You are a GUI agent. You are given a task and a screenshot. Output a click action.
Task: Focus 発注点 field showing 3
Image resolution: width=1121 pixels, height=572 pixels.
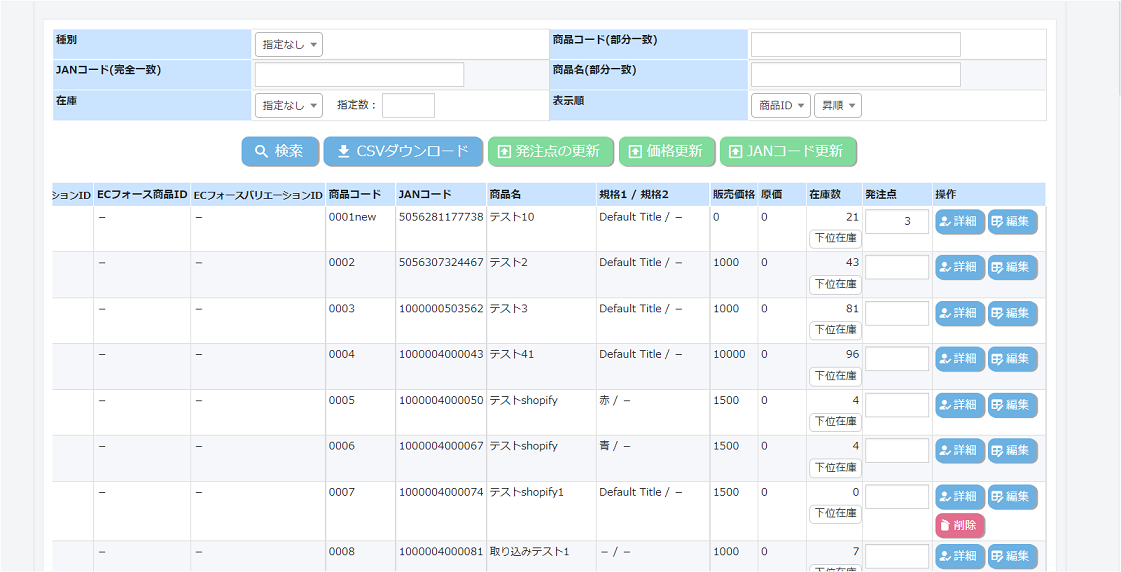point(897,222)
